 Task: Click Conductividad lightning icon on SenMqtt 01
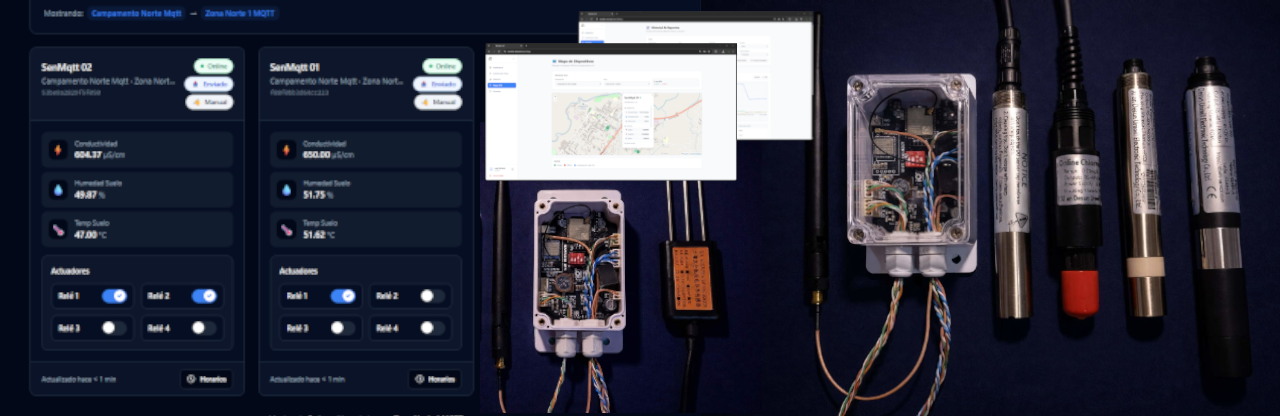pos(286,150)
